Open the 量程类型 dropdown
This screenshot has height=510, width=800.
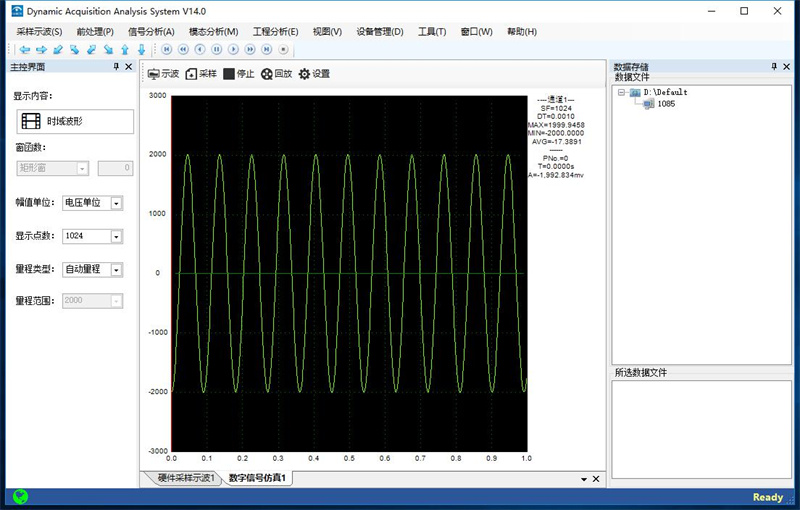tap(92, 269)
